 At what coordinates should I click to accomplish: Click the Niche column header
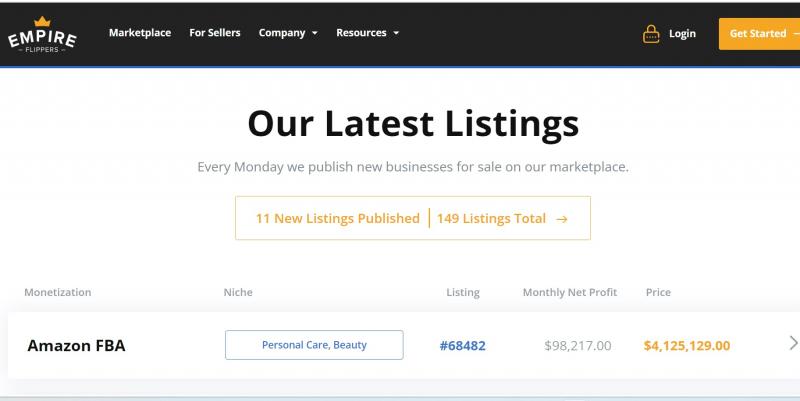tap(238, 292)
